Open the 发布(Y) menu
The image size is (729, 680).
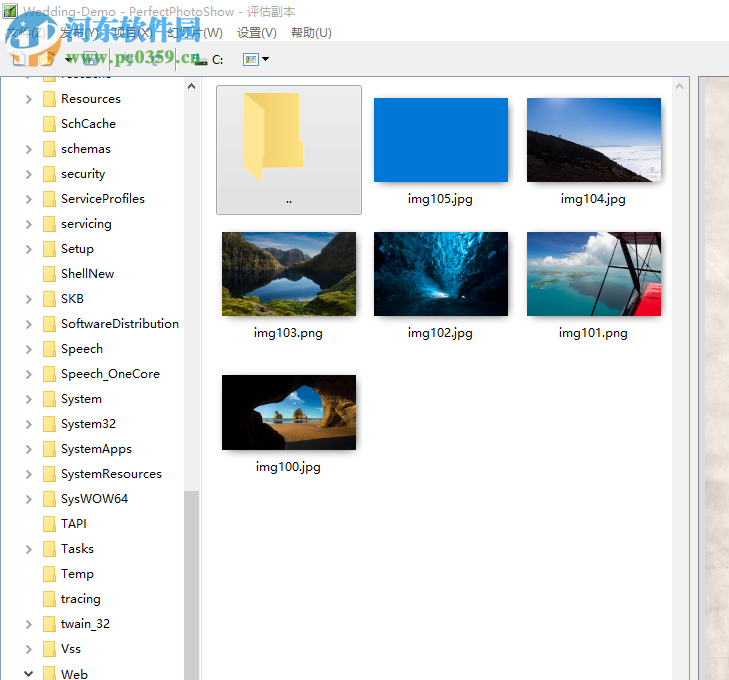(x=80, y=33)
